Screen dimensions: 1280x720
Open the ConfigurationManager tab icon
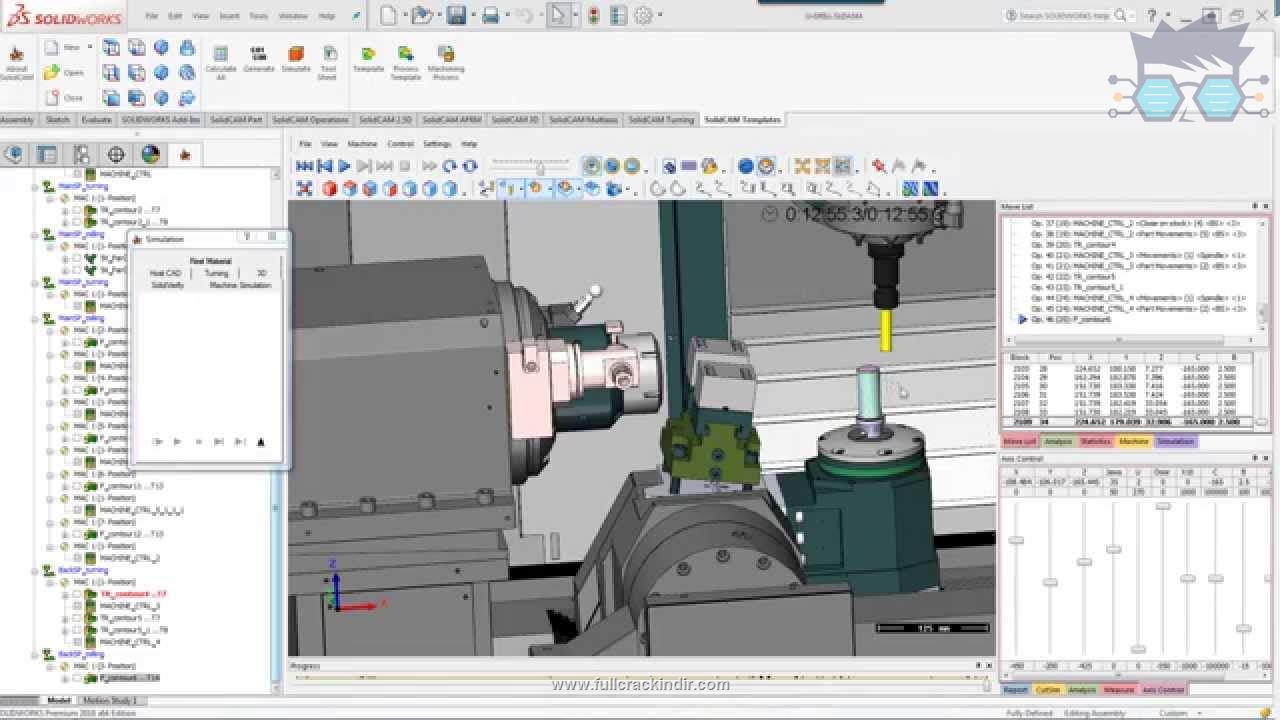tap(81, 154)
